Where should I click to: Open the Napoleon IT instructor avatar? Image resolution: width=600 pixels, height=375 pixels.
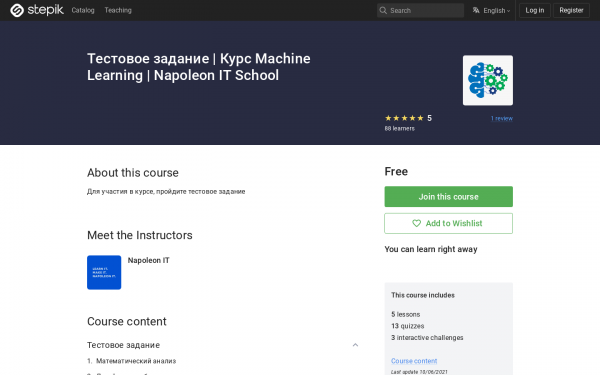pyautogui.click(x=104, y=272)
